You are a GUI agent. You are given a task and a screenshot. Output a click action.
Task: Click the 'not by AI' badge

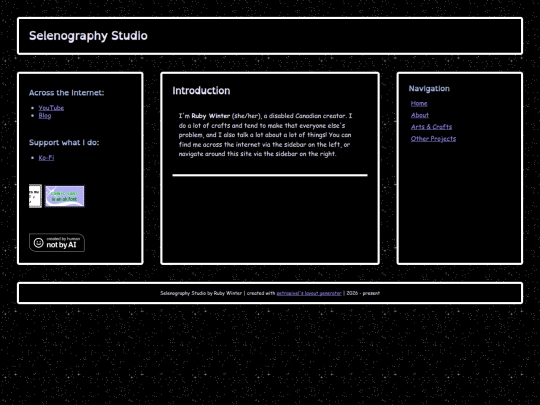click(x=57, y=242)
